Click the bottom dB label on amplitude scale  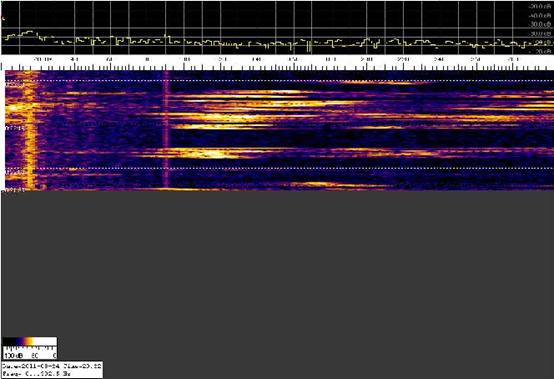coord(541,52)
